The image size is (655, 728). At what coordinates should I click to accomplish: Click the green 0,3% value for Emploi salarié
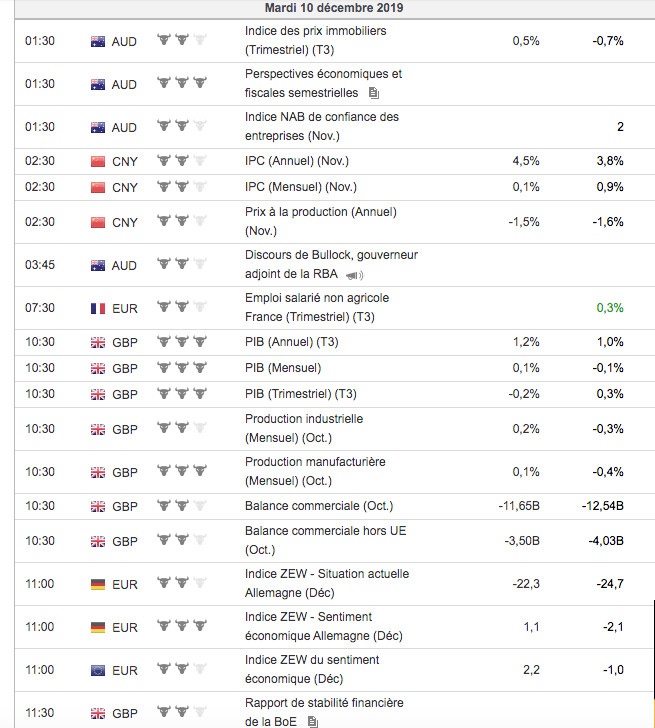click(609, 308)
